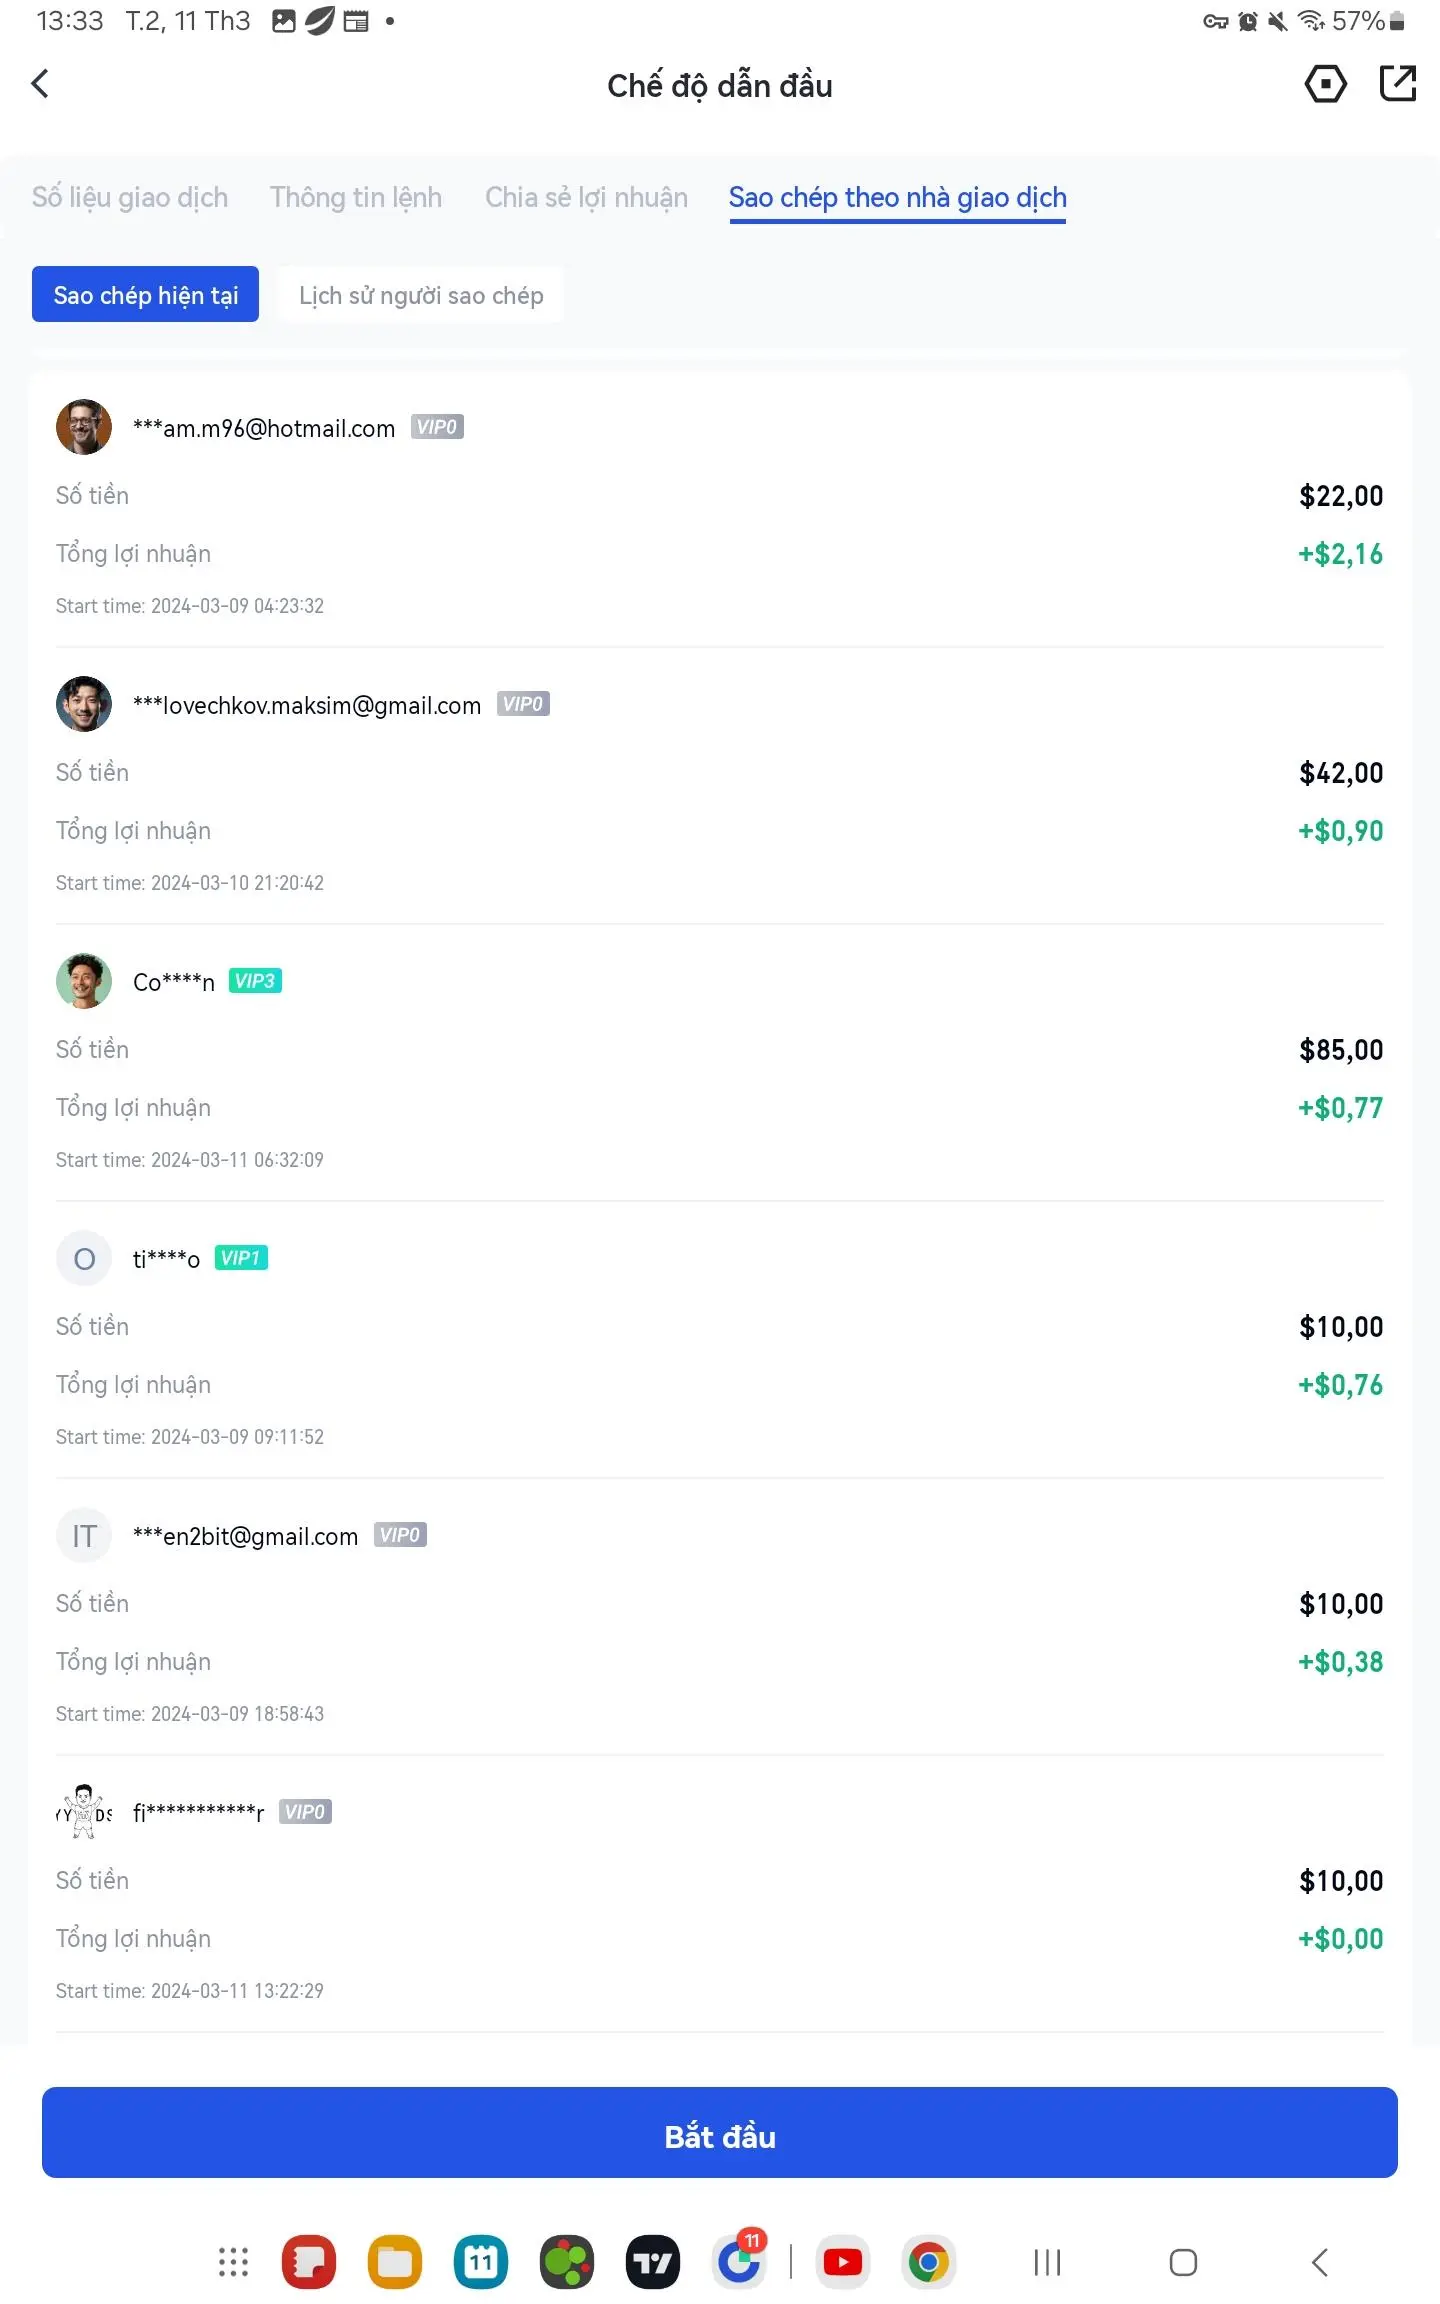Open the calendar app icon showing 11
The image size is (1440, 2304).
tap(481, 2262)
